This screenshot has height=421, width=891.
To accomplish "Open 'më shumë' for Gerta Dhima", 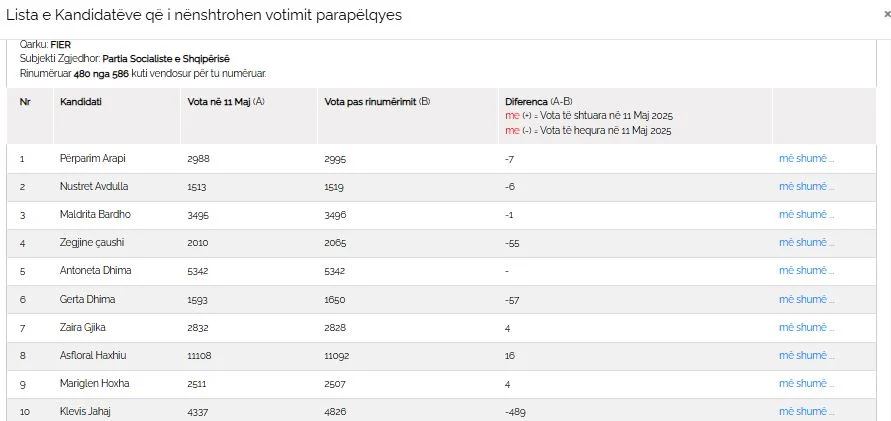I will 806,299.
